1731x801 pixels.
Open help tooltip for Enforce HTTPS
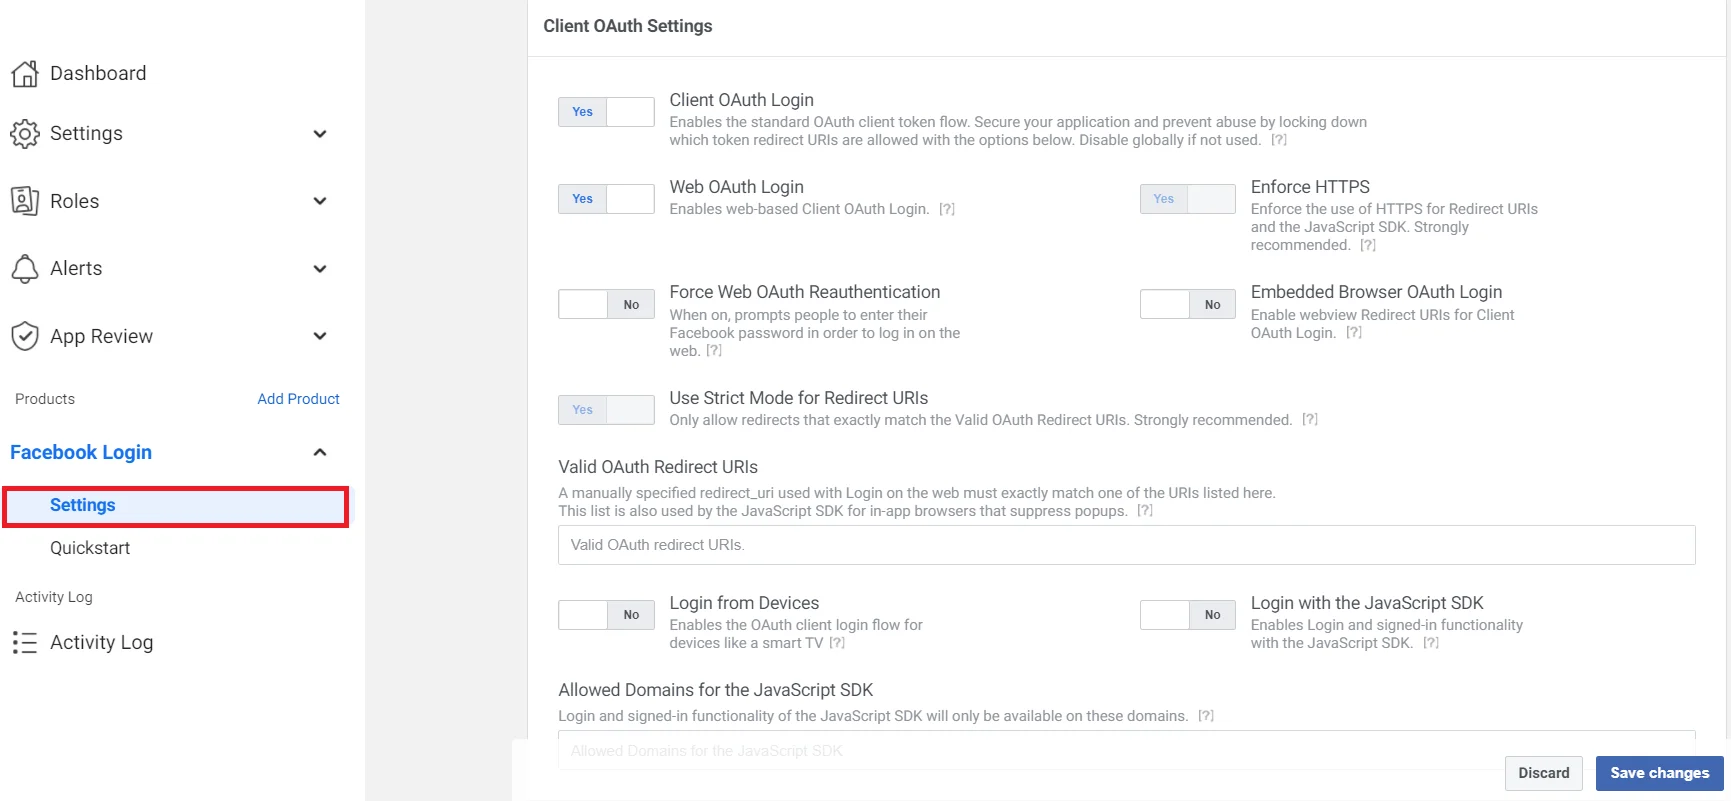tap(1368, 245)
